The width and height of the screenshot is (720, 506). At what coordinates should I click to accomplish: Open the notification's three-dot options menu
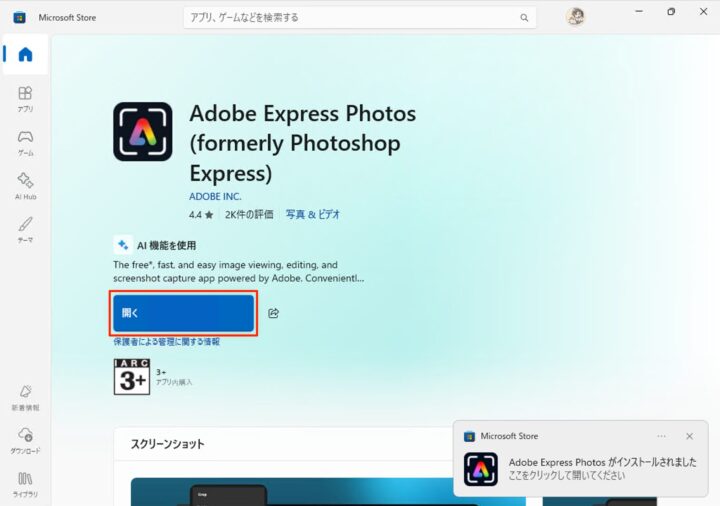pyautogui.click(x=661, y=436)
